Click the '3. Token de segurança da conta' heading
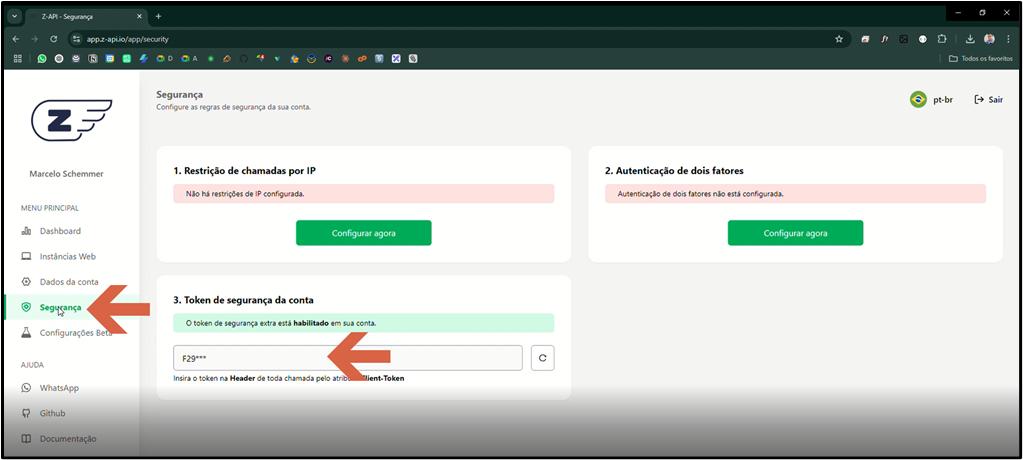This screenshot has height=460, width=1023. pos(243,300)
